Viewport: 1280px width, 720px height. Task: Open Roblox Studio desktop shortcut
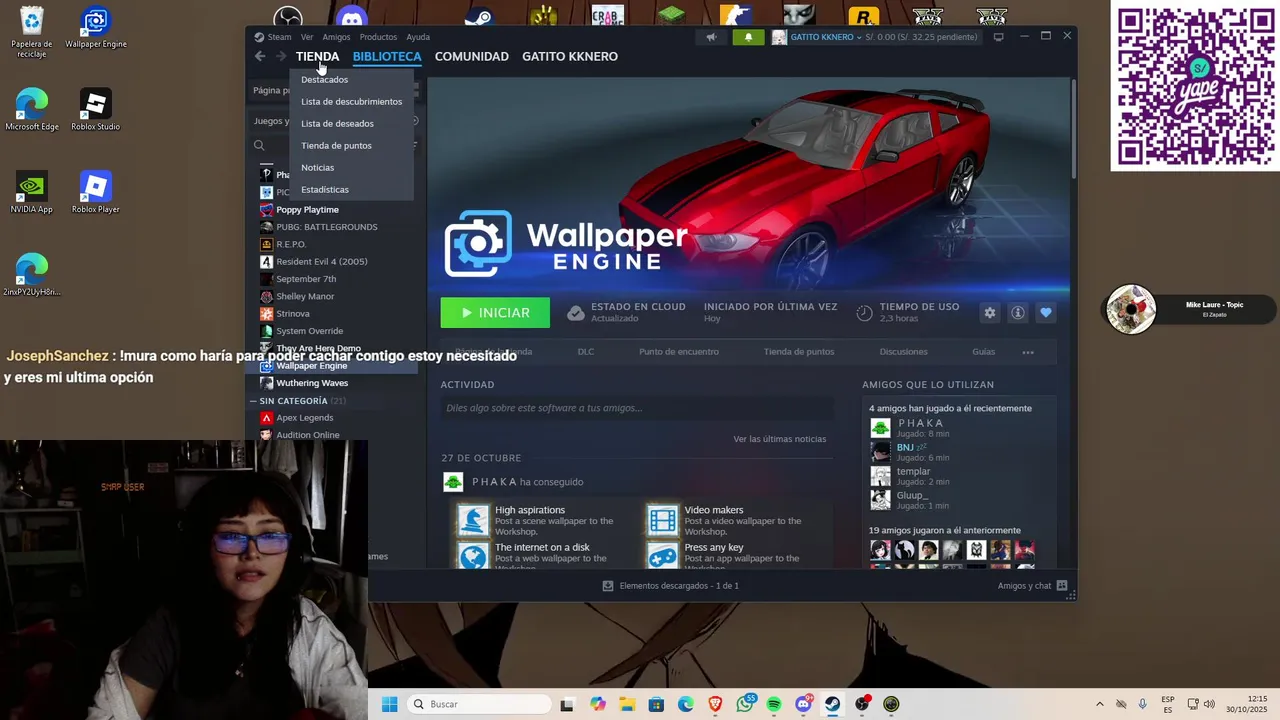(x=96, y=110)
